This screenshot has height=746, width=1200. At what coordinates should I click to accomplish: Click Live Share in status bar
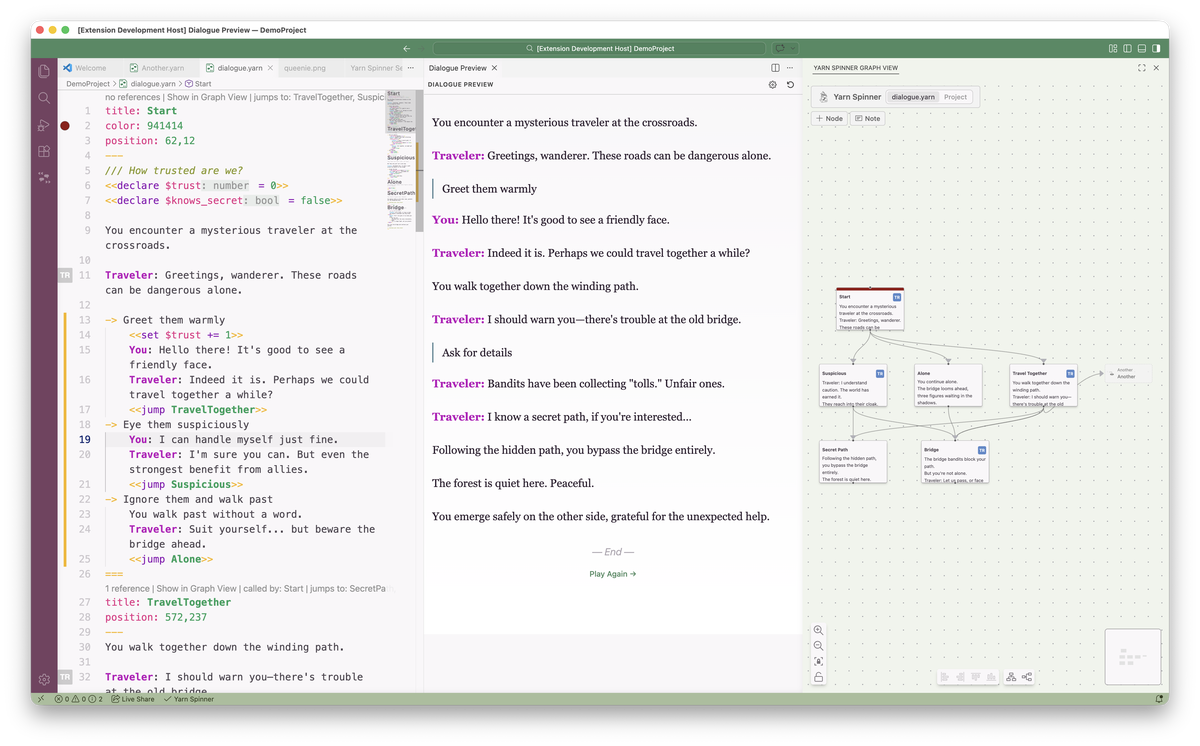[132, 699]
